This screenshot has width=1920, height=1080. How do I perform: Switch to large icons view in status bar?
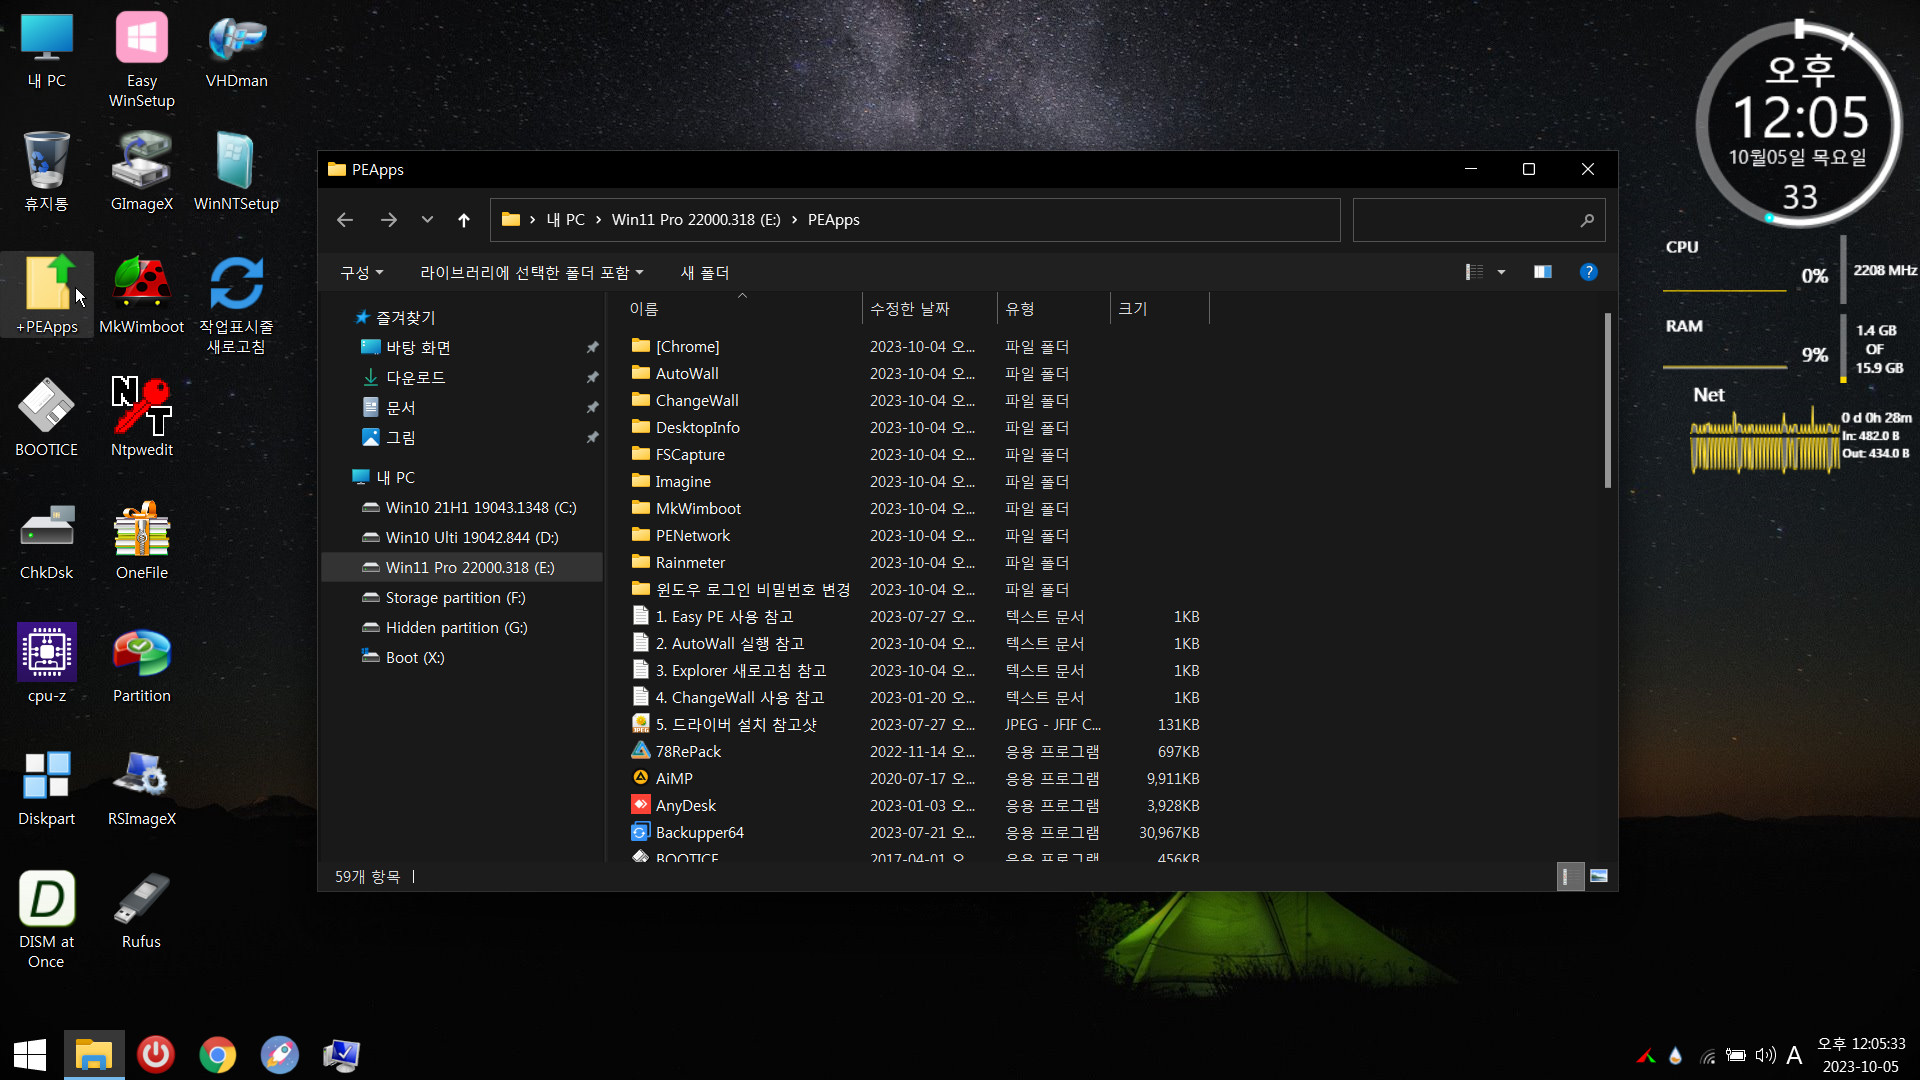(x=1598, y=876)
